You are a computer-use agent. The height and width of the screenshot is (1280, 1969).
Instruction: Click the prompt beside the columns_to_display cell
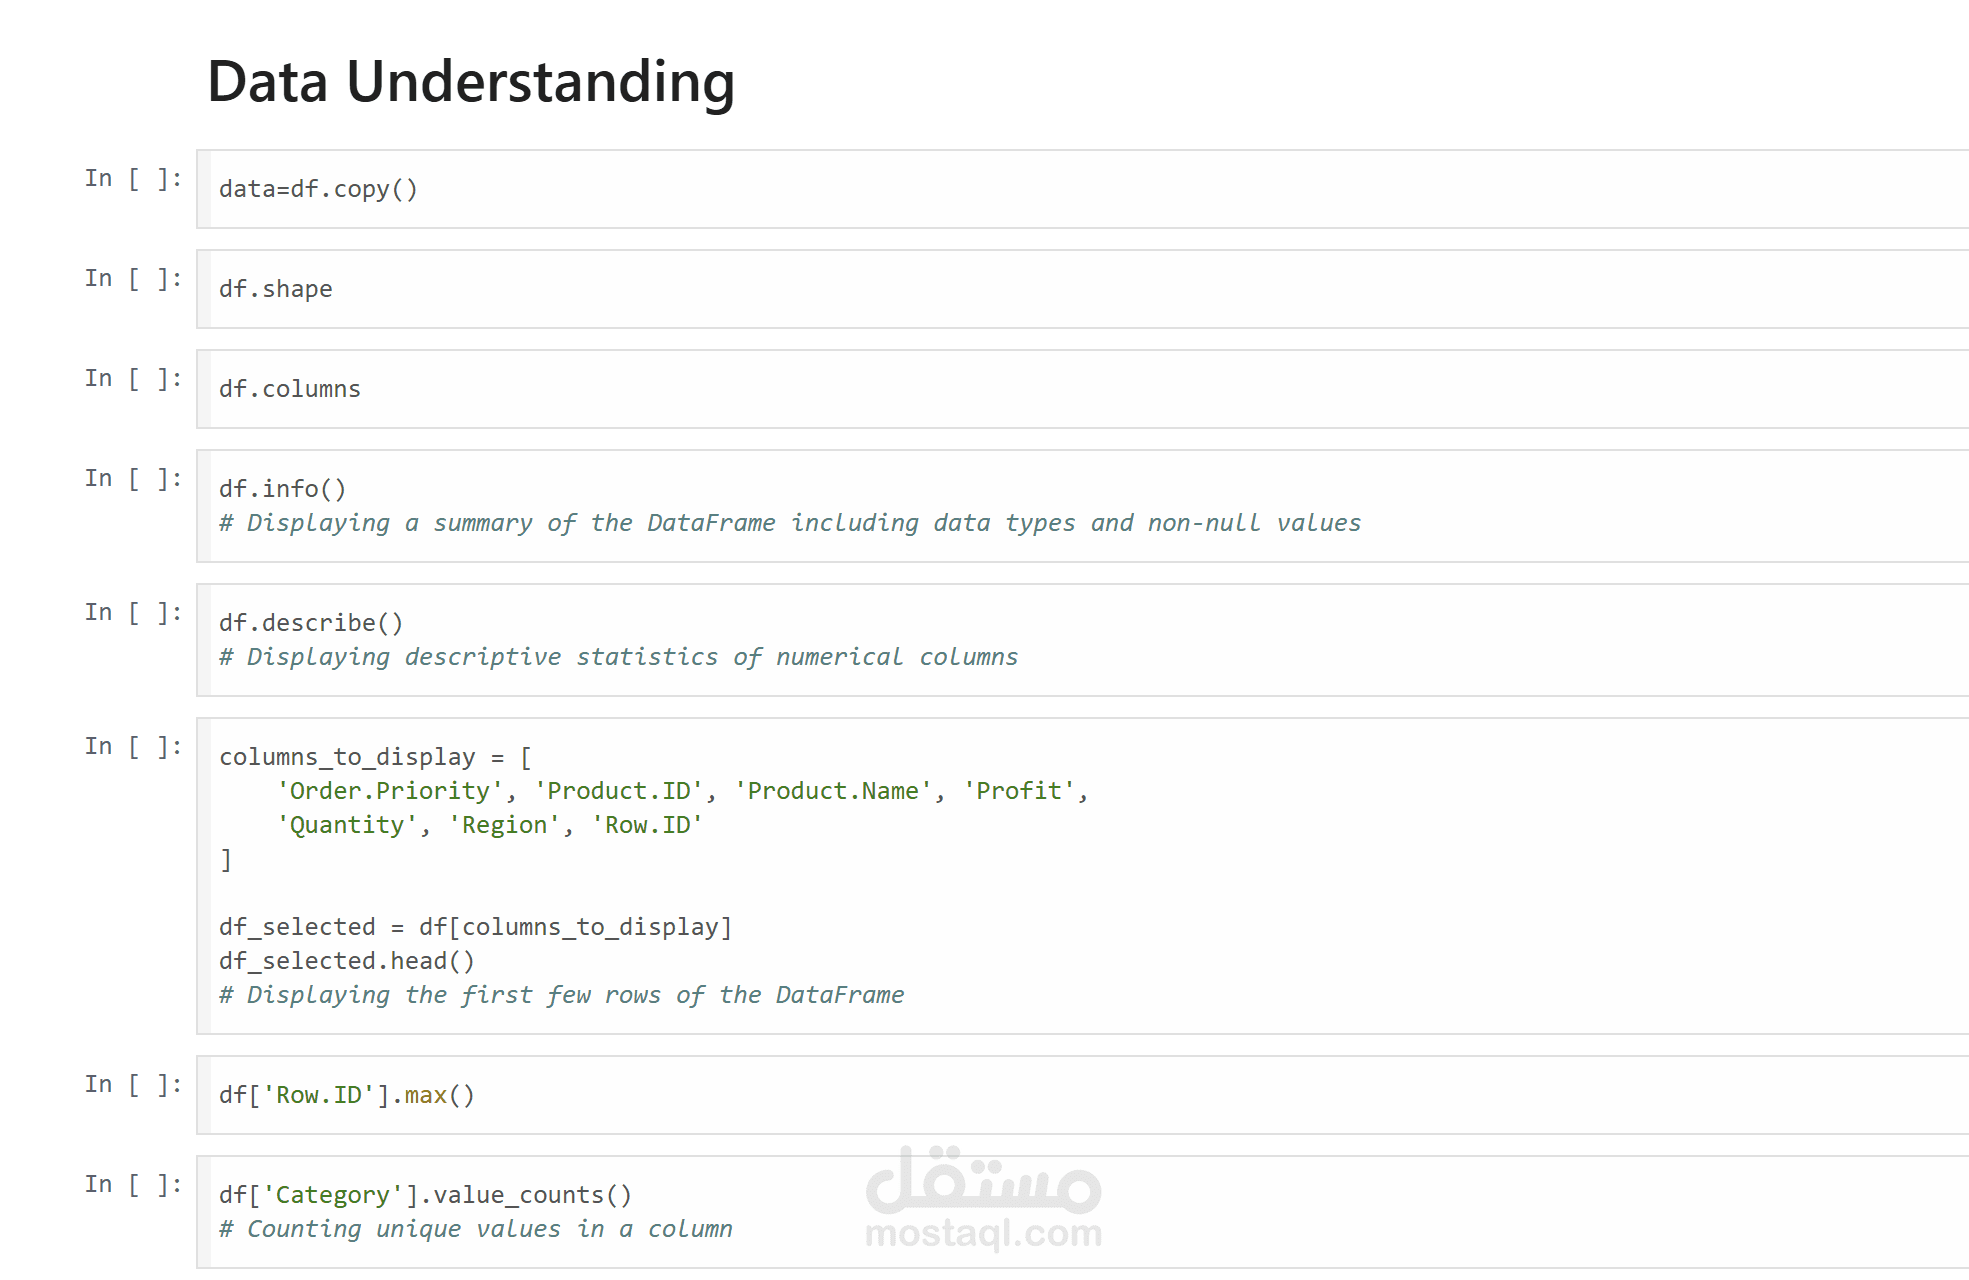[x=133, y=746]
